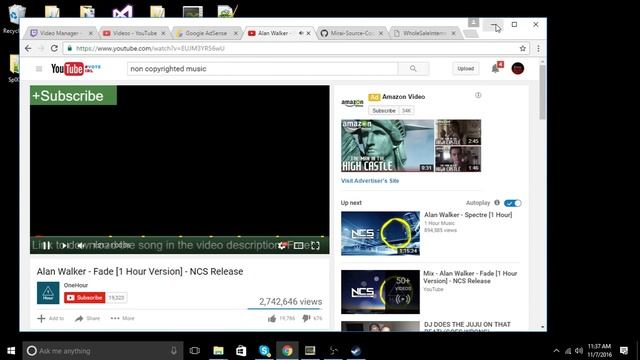This screenshot has height=360, width=640.
Task: Click the Chrome people profile button
Action: 473,22
